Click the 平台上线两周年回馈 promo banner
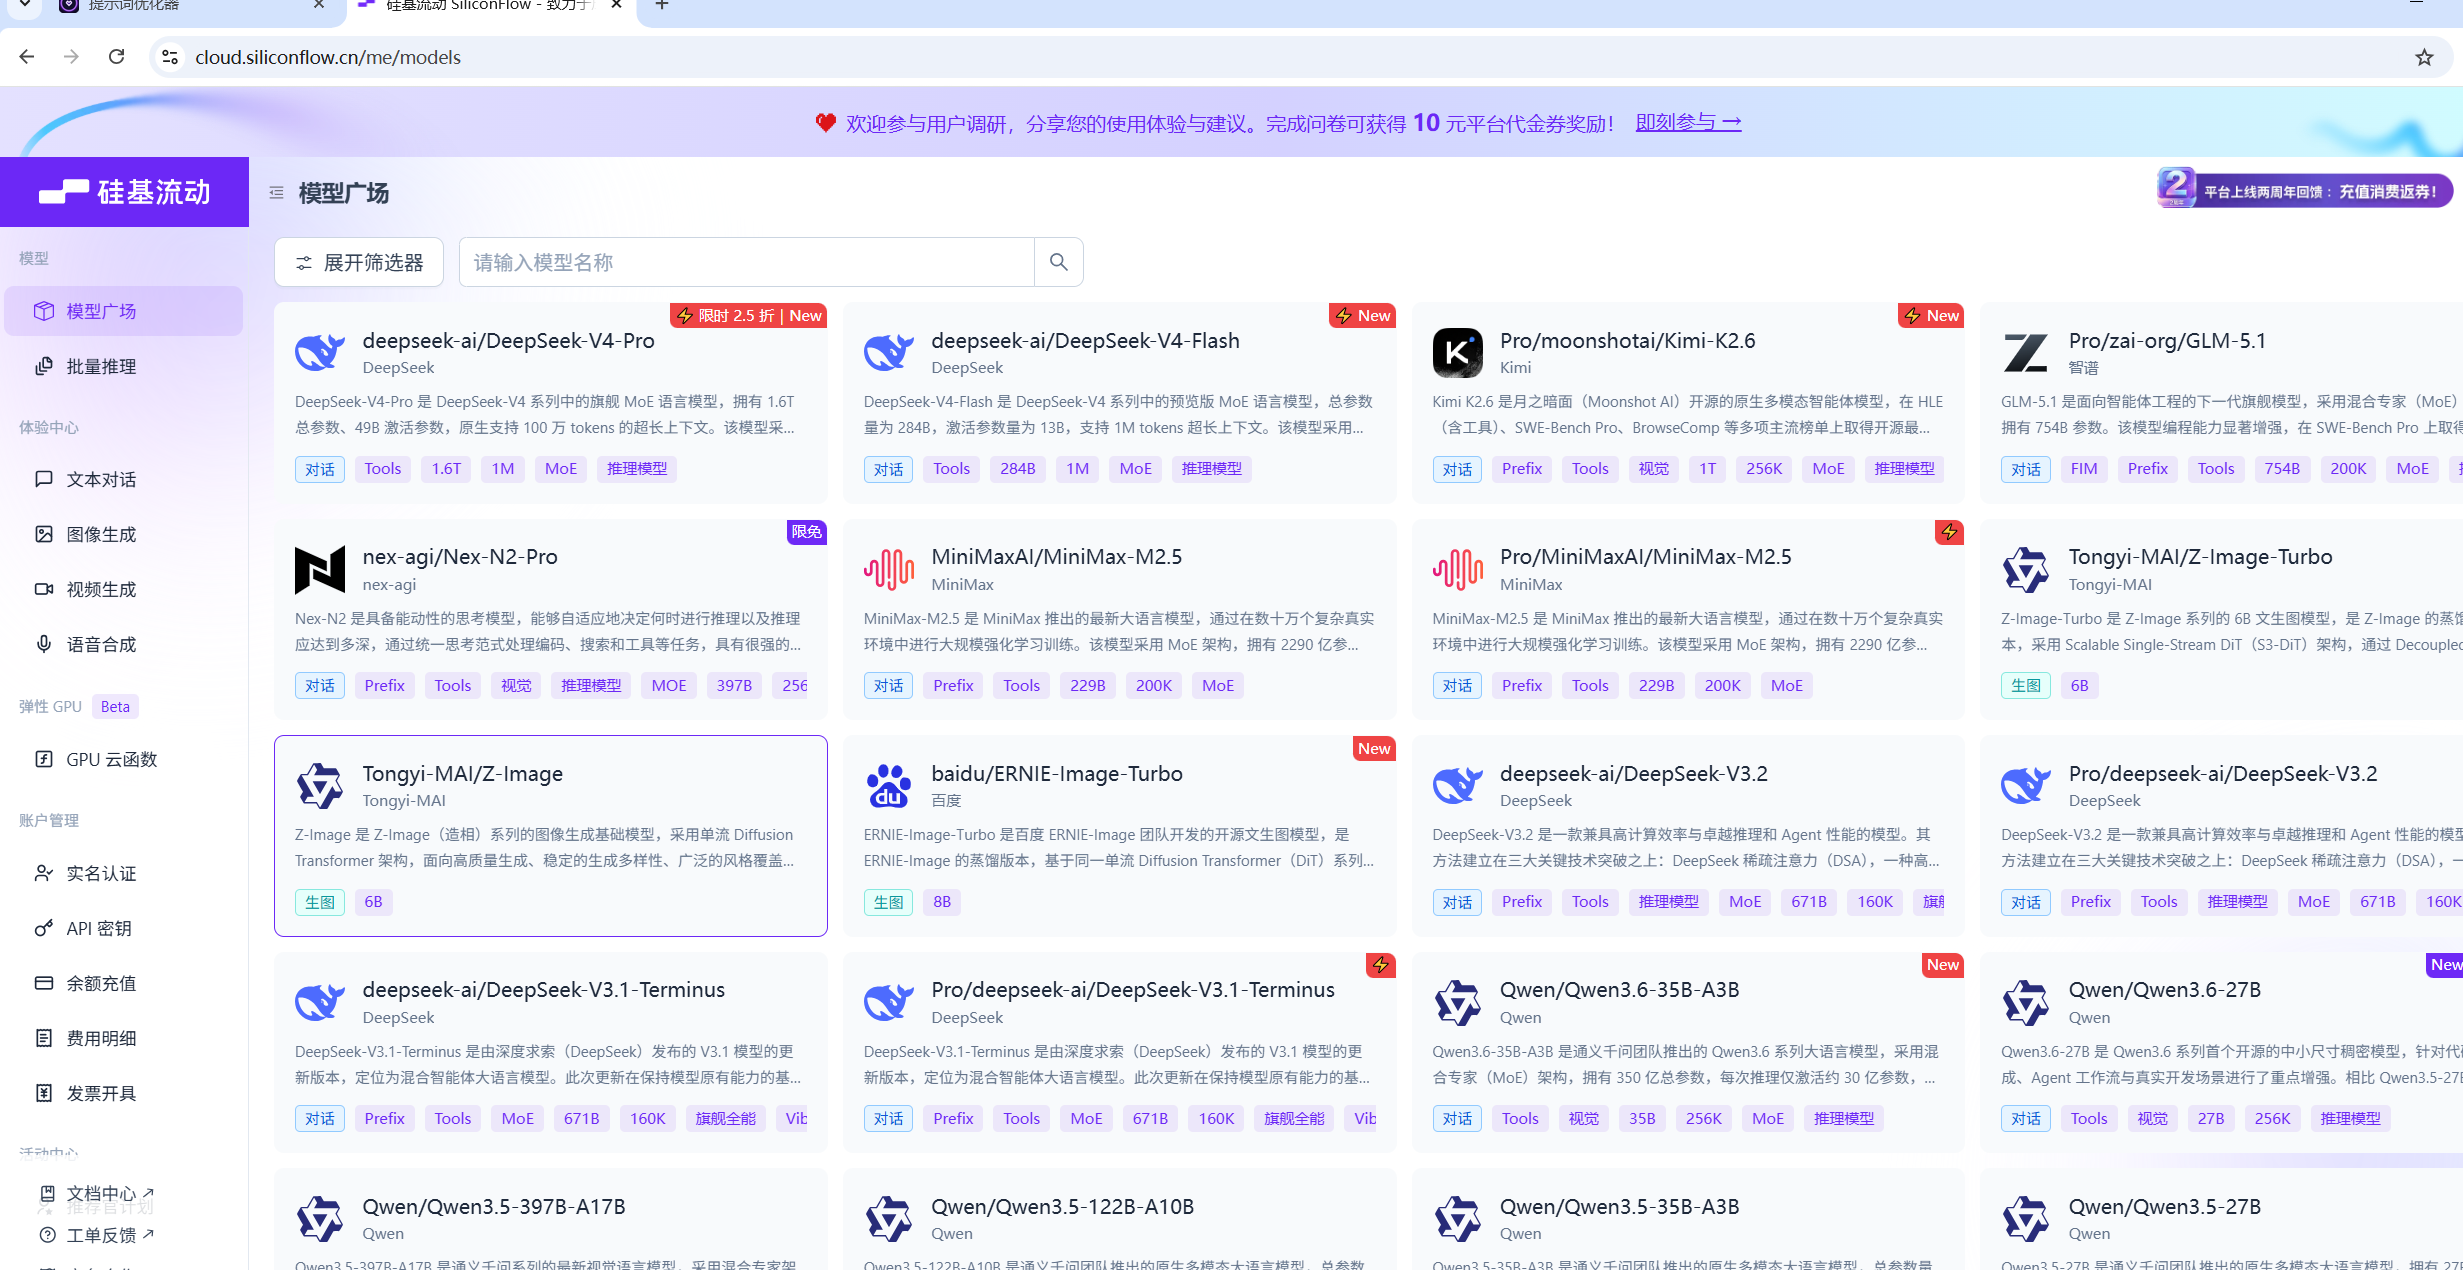 2305,189
